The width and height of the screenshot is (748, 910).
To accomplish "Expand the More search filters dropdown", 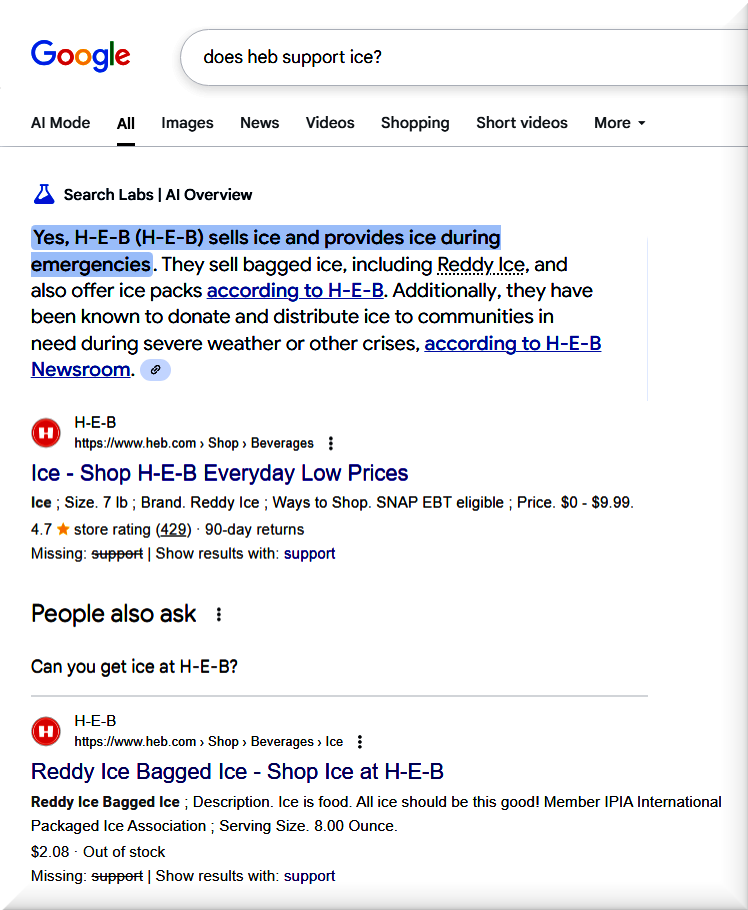I will 619,123.
